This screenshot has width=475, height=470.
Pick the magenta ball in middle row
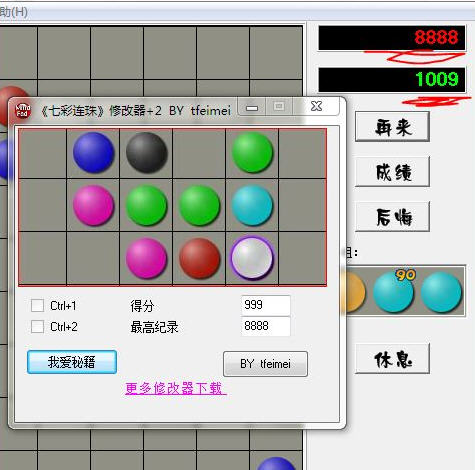tap(93, 205)
